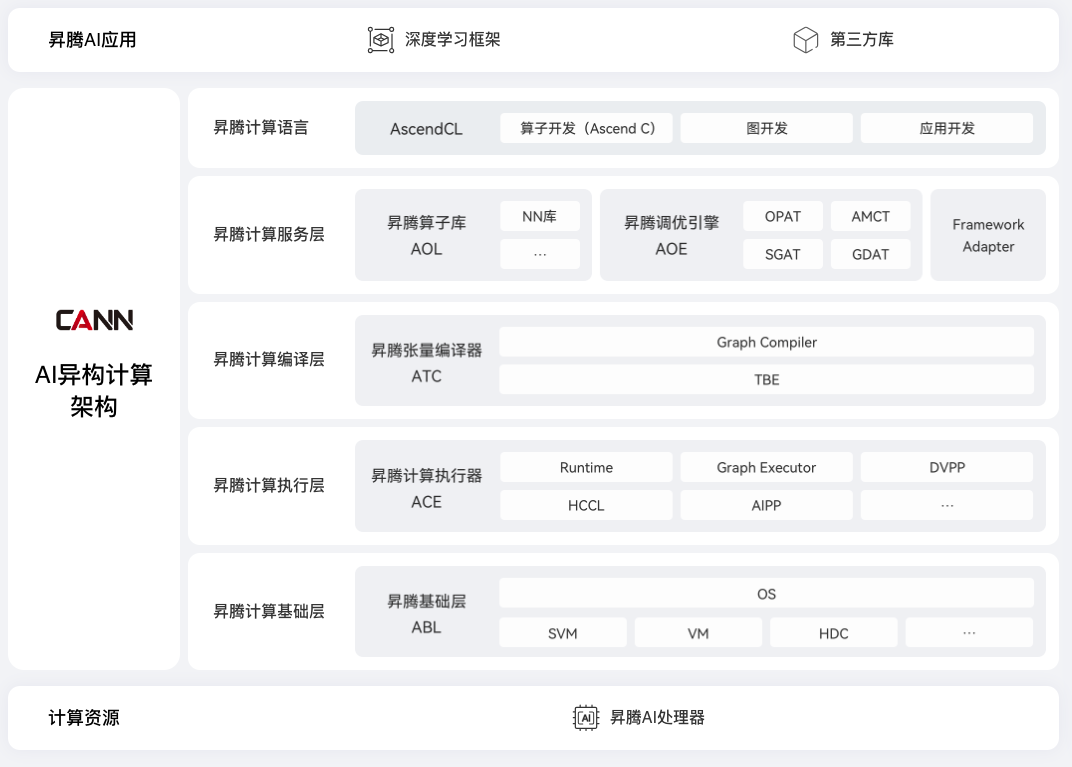Image resolution: width=1072 pixels, height=767 pixels.
Task: Click the 昇腾AI应用 heading
Action: [92, 40]
